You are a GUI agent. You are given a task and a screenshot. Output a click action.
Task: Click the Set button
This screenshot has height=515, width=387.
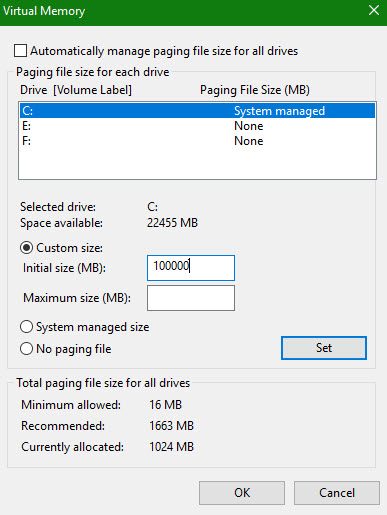pyautogui.click(x=324, y=348)
